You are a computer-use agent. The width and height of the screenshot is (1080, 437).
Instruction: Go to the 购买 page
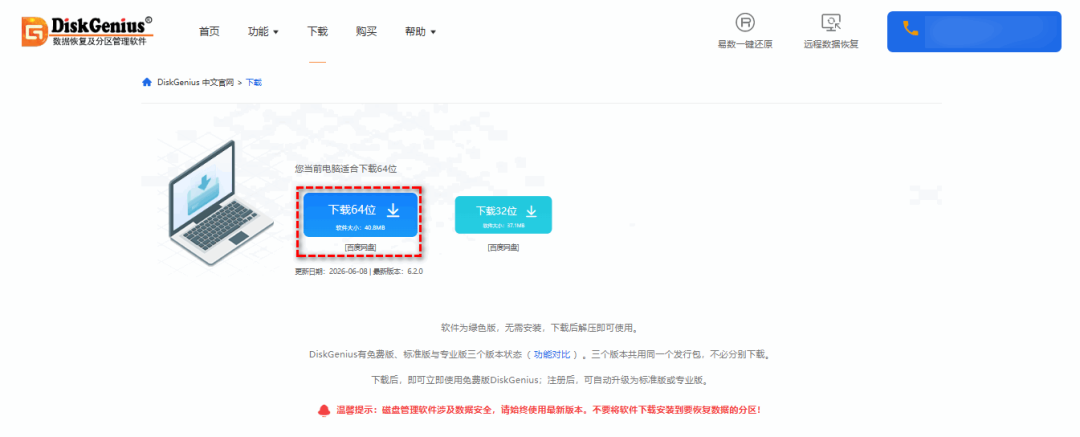click(366, 32)
